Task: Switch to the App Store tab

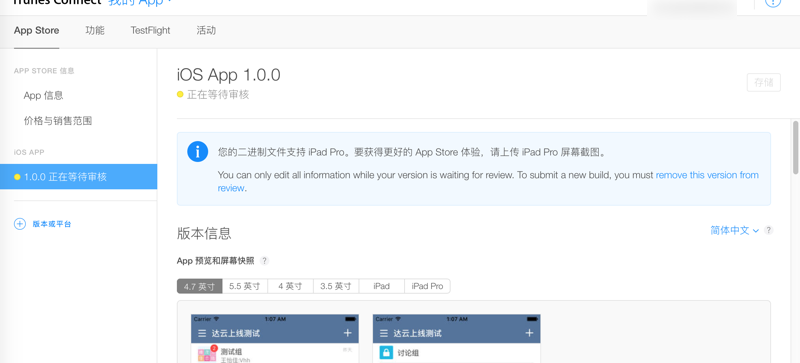Action: coord(36,31)
